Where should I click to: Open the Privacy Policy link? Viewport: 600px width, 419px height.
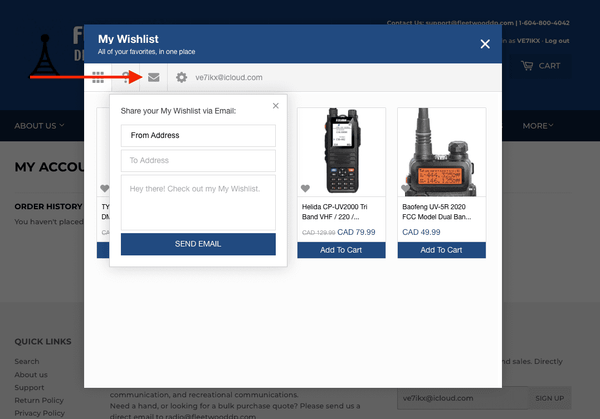[x=39, y=413]
